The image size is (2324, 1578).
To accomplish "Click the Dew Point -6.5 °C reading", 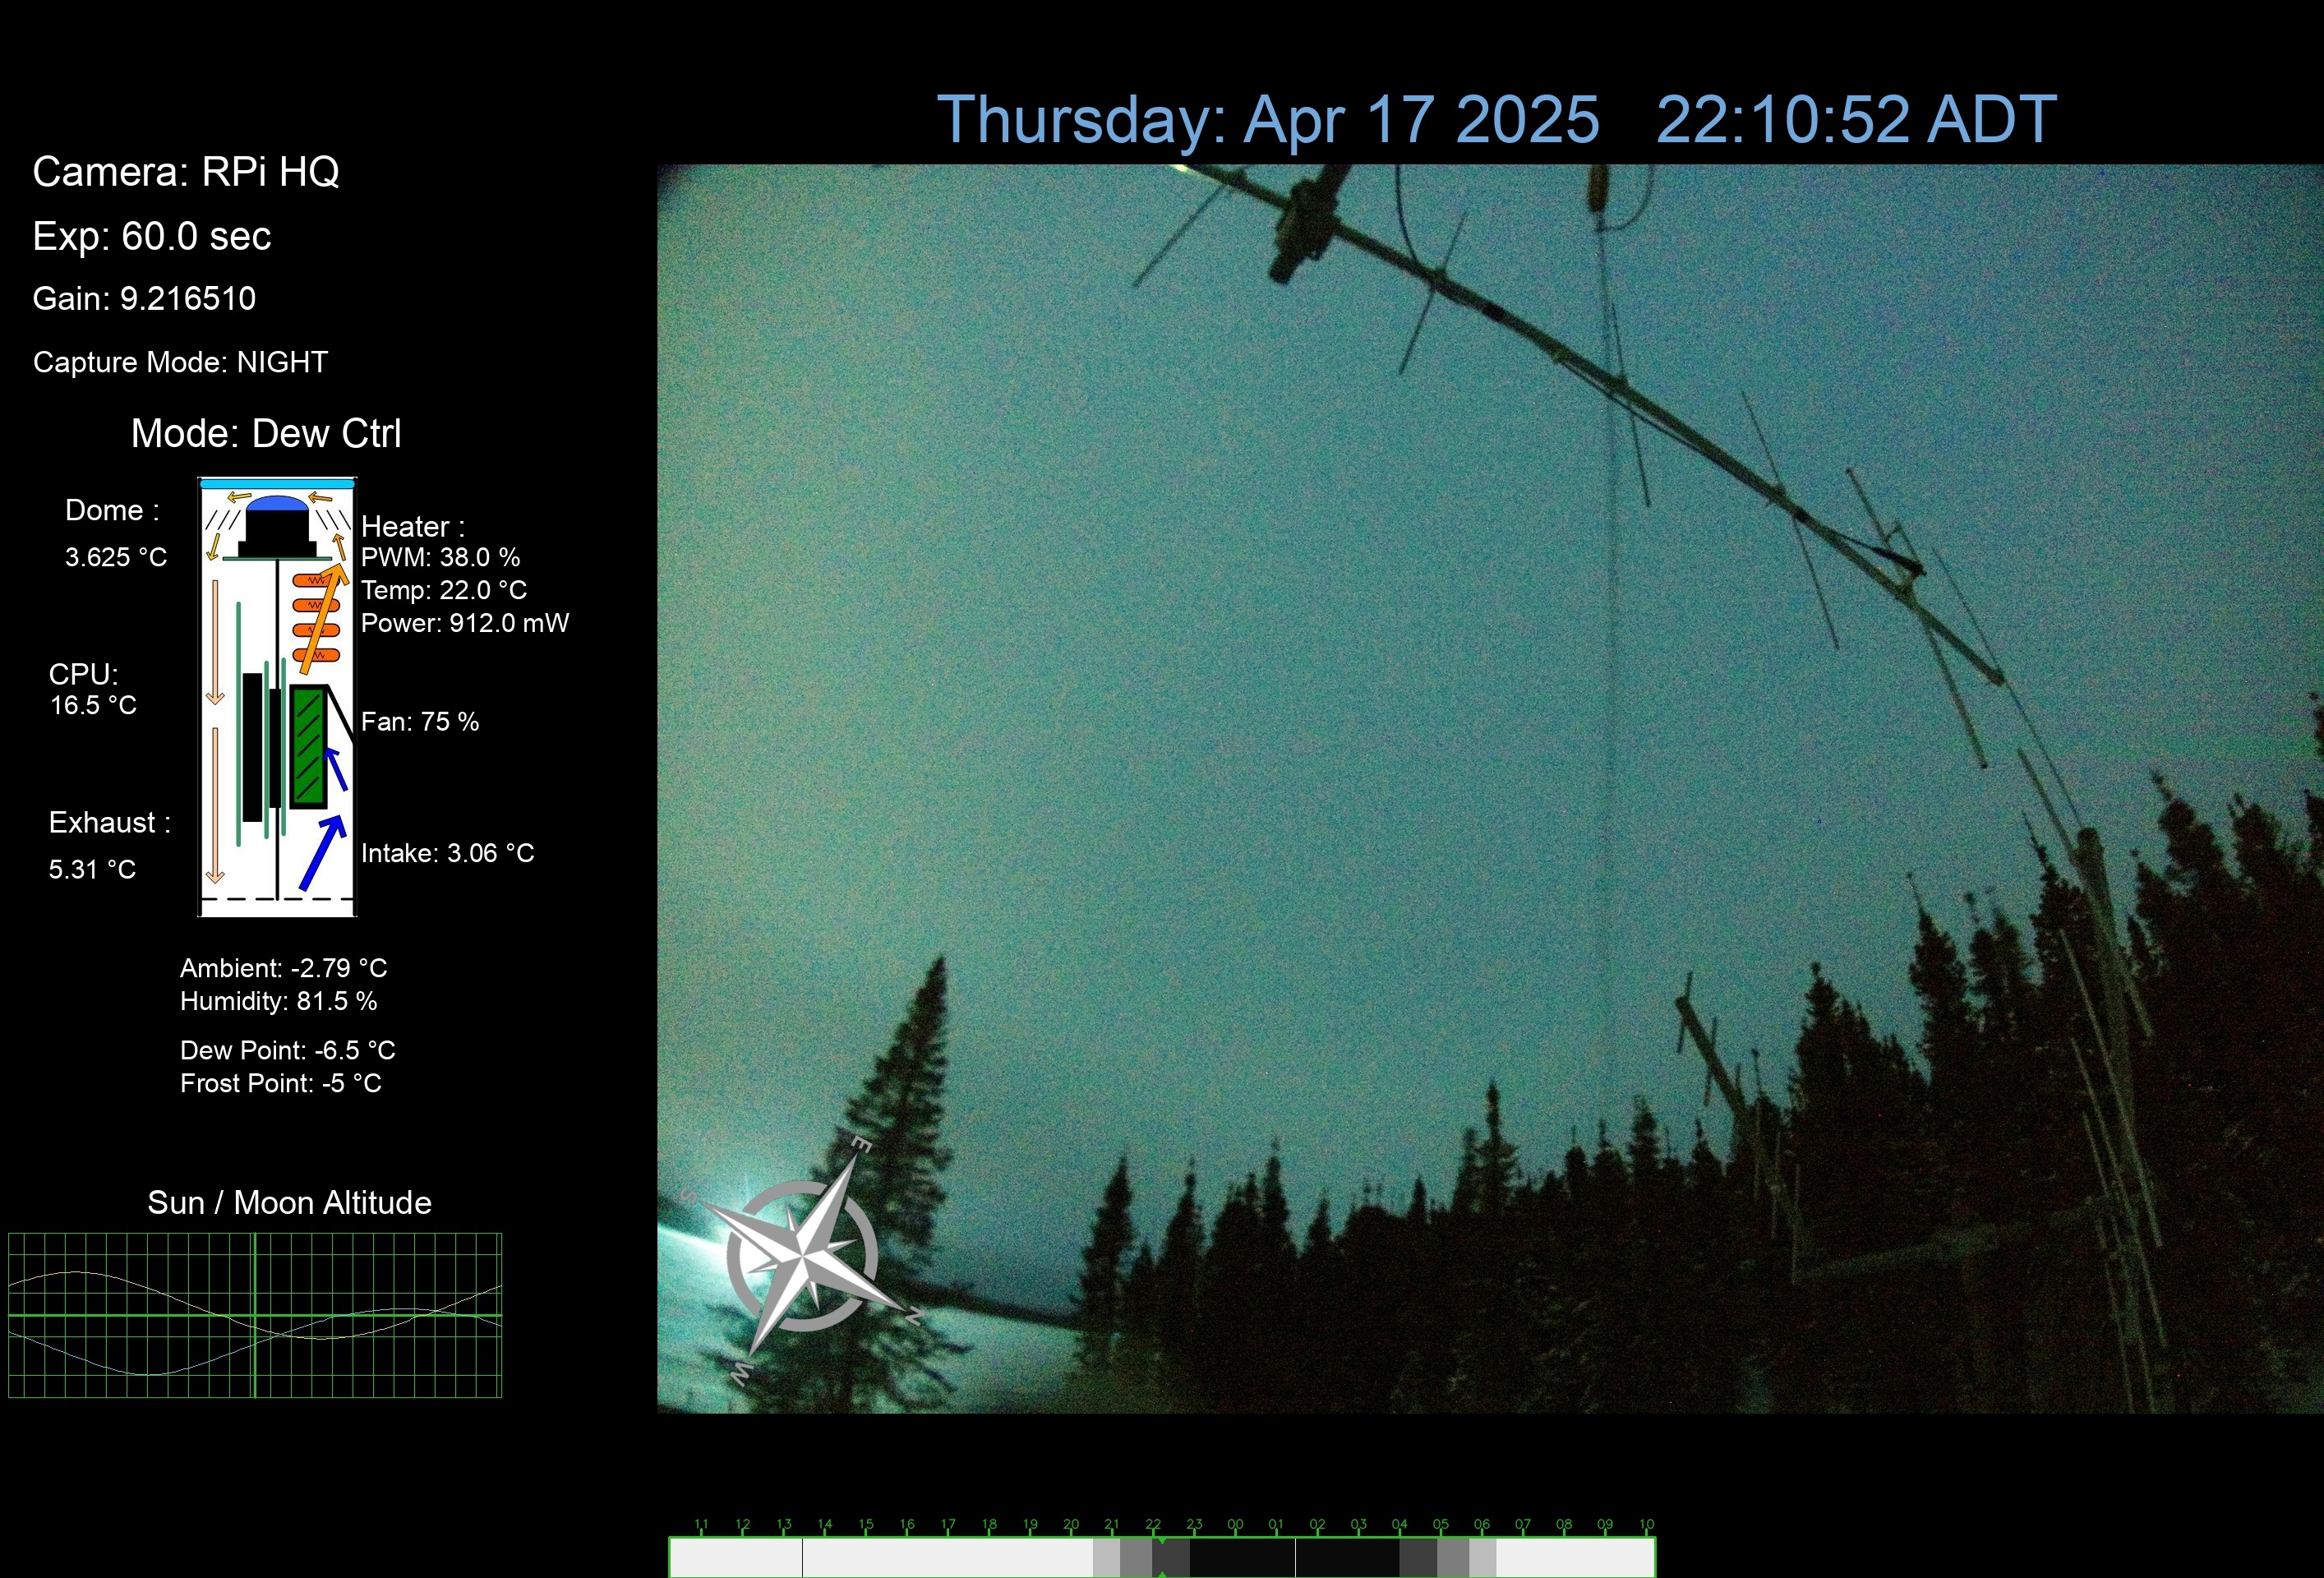I will tap(287, 1050).
